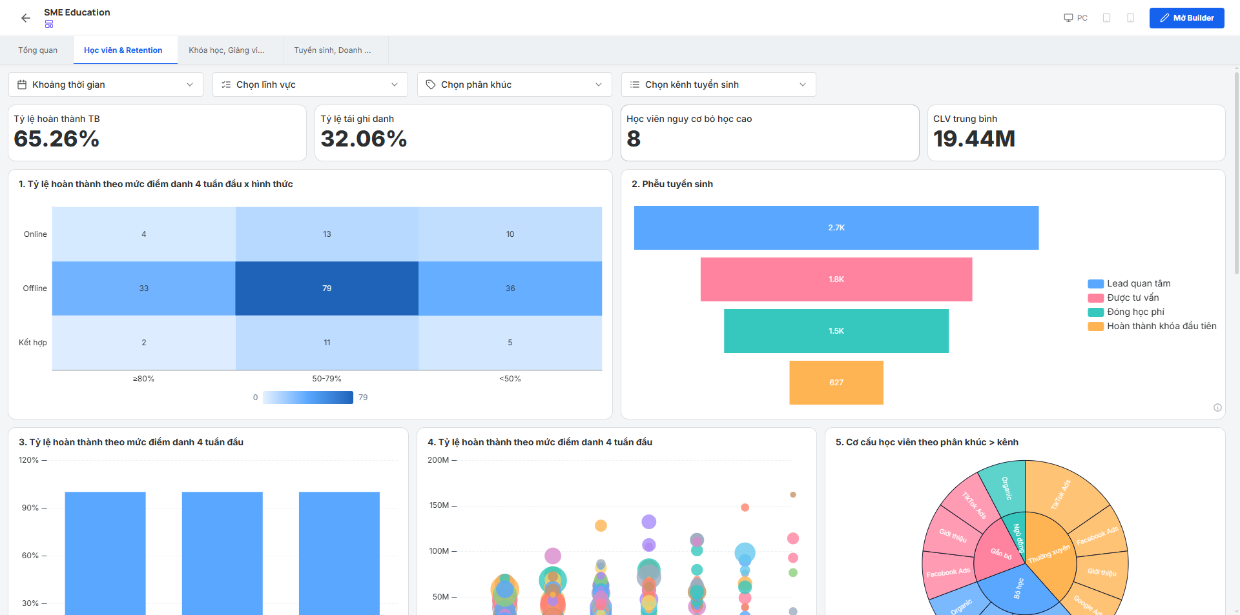
Task: Select the Học viên & Retention tab
Action: (124, 50)
